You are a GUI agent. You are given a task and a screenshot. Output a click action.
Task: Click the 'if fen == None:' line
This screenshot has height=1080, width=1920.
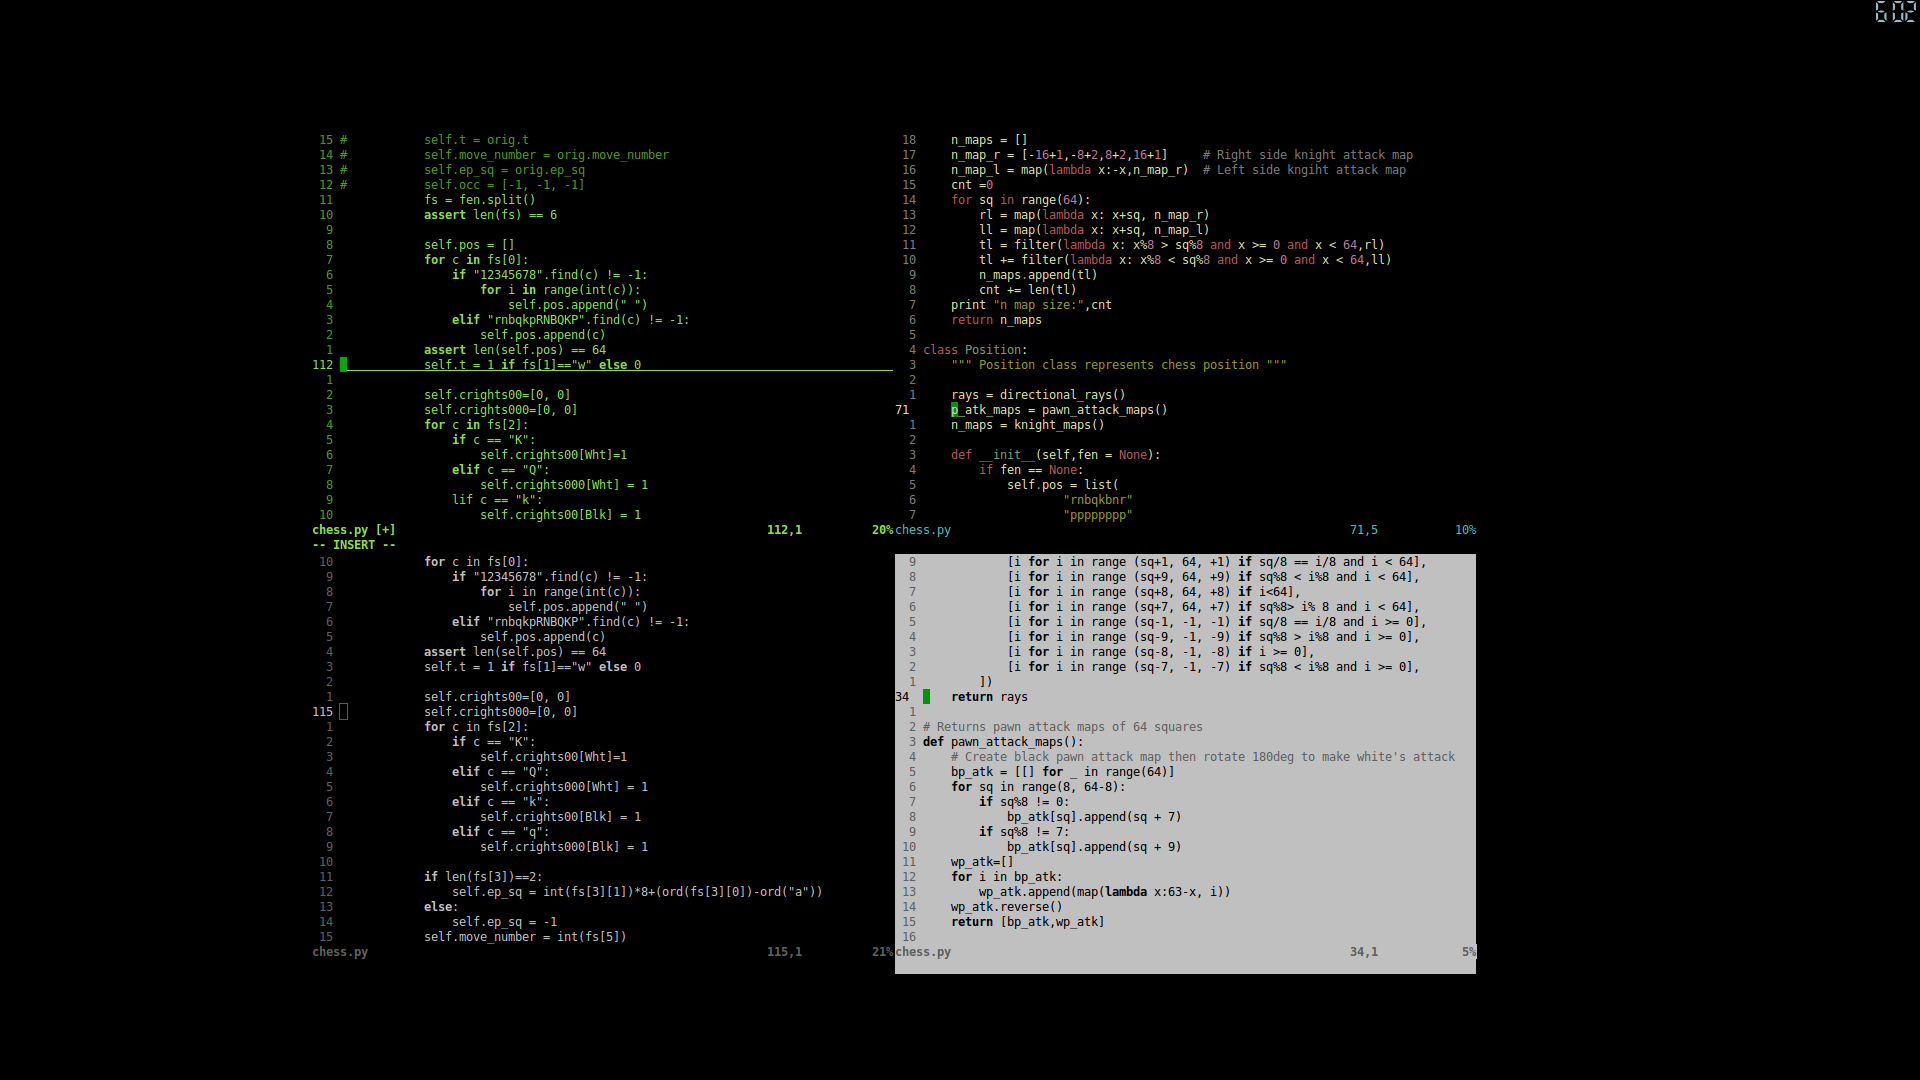(x=1031, y=470)
